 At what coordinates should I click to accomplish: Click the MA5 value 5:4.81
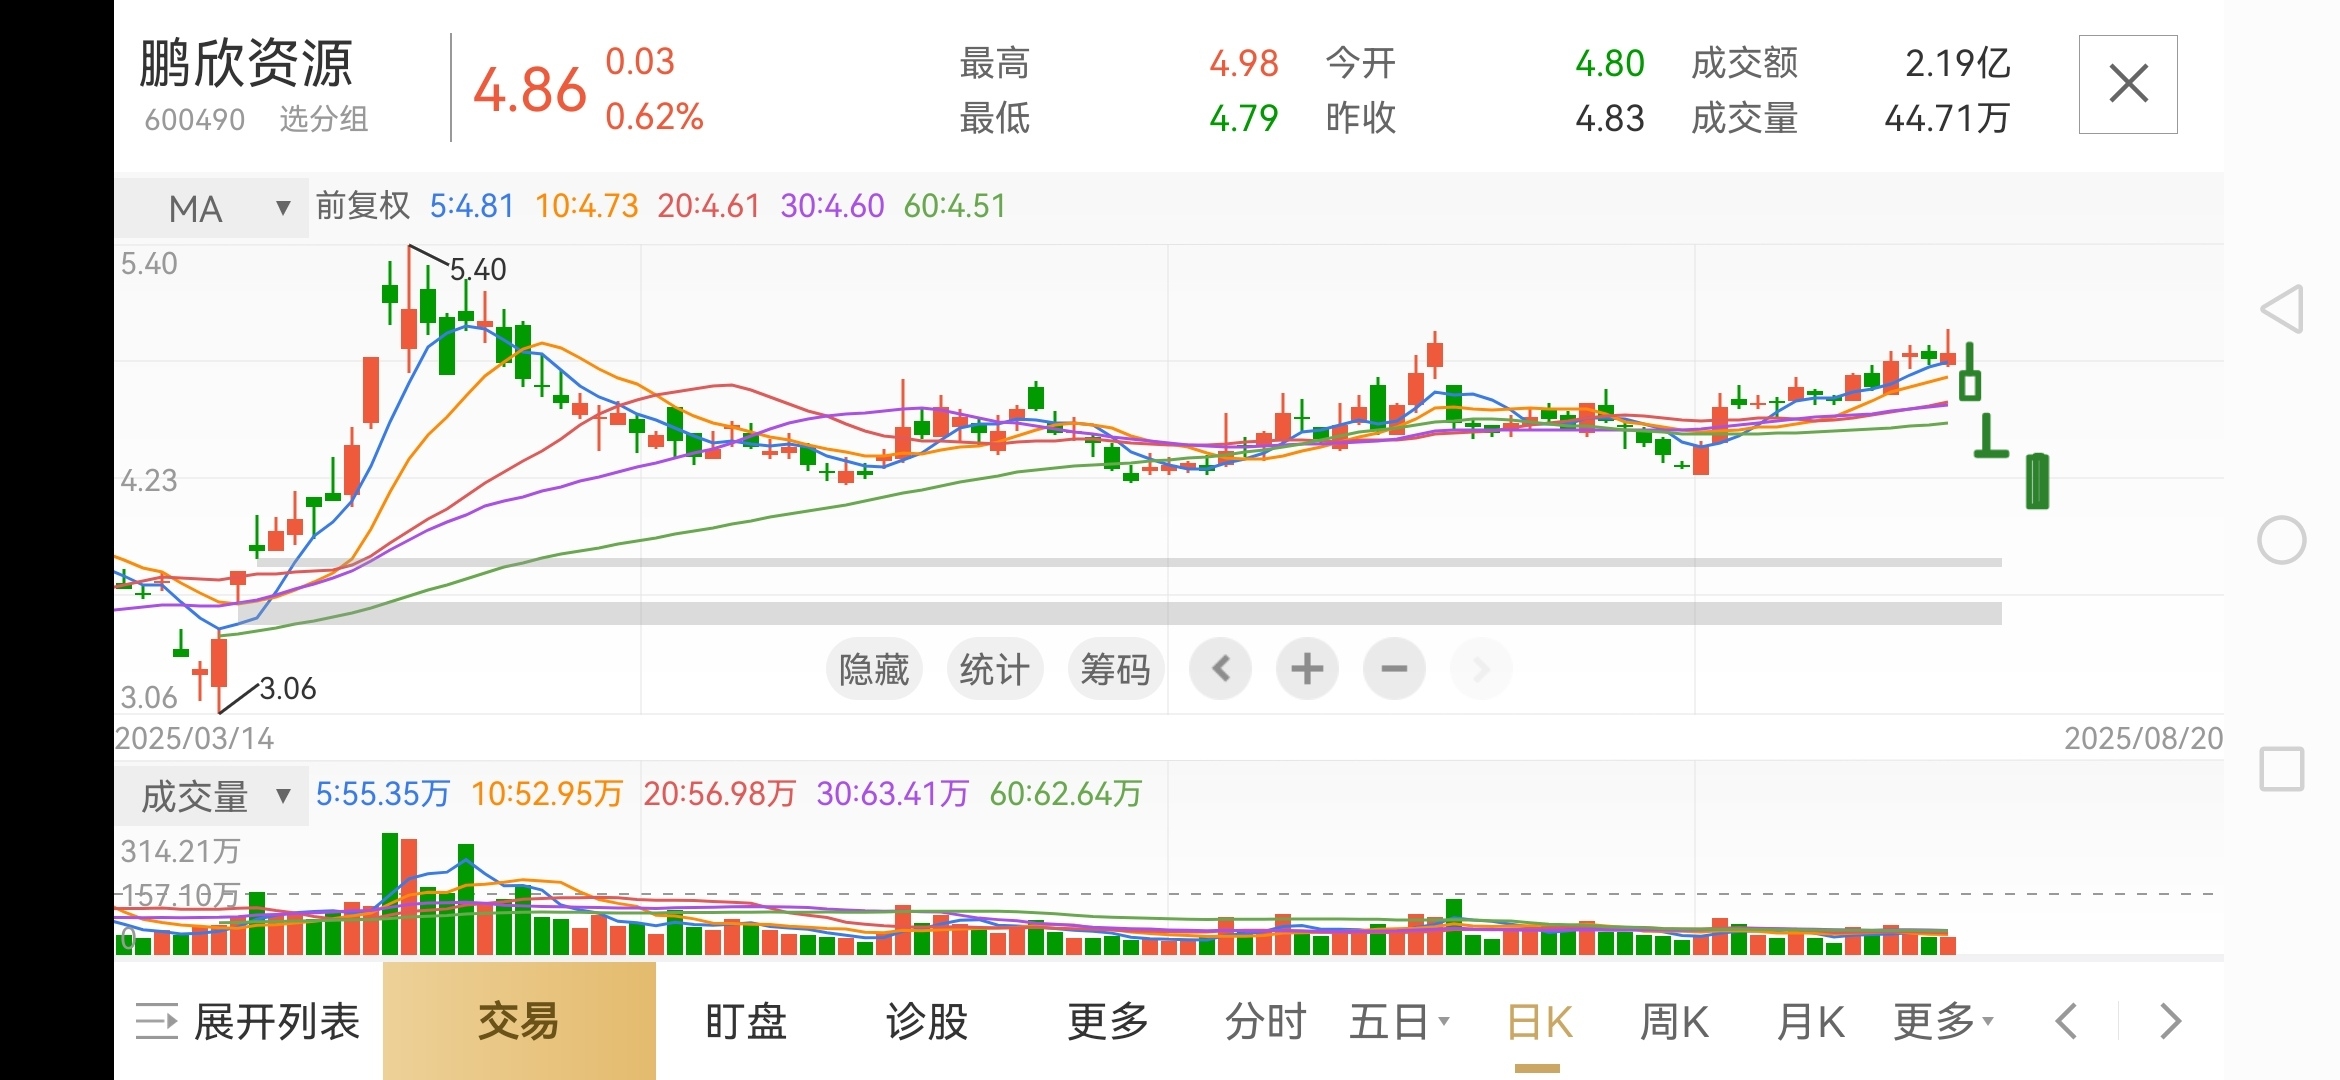pyautogui.click(x=472, y=206)
